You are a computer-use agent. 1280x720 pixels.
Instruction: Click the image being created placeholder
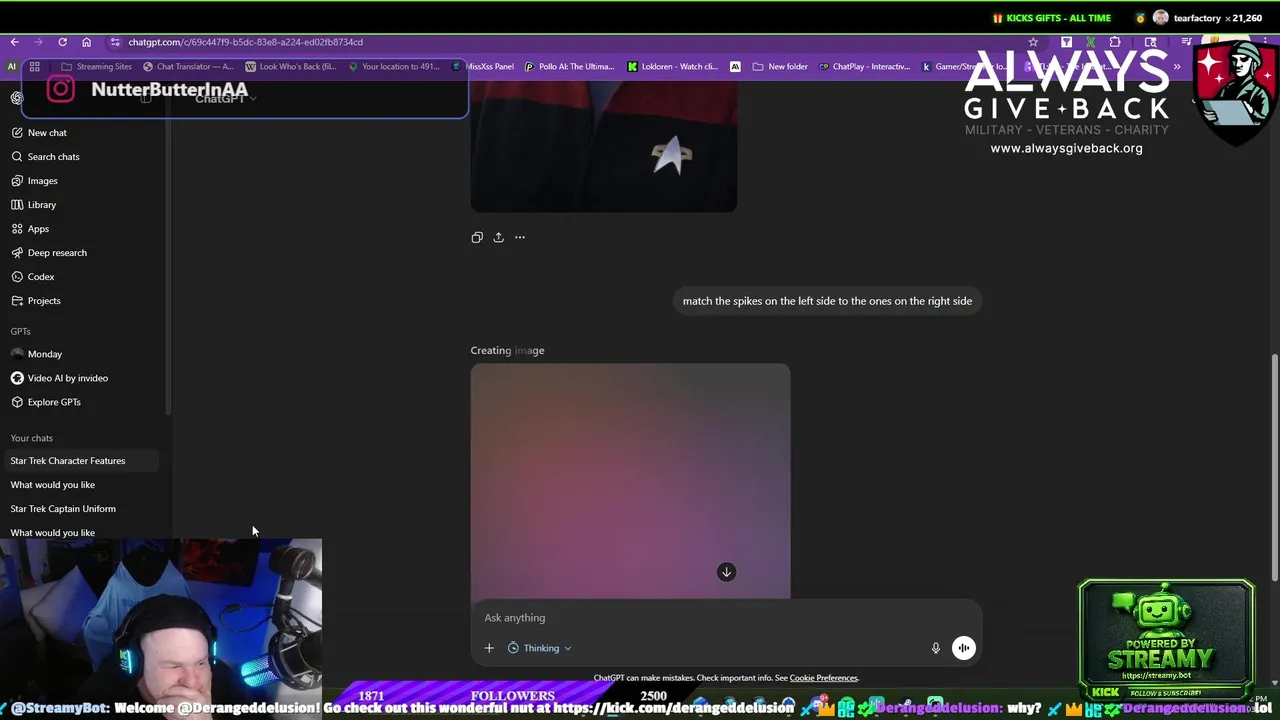tap(630, 481)
